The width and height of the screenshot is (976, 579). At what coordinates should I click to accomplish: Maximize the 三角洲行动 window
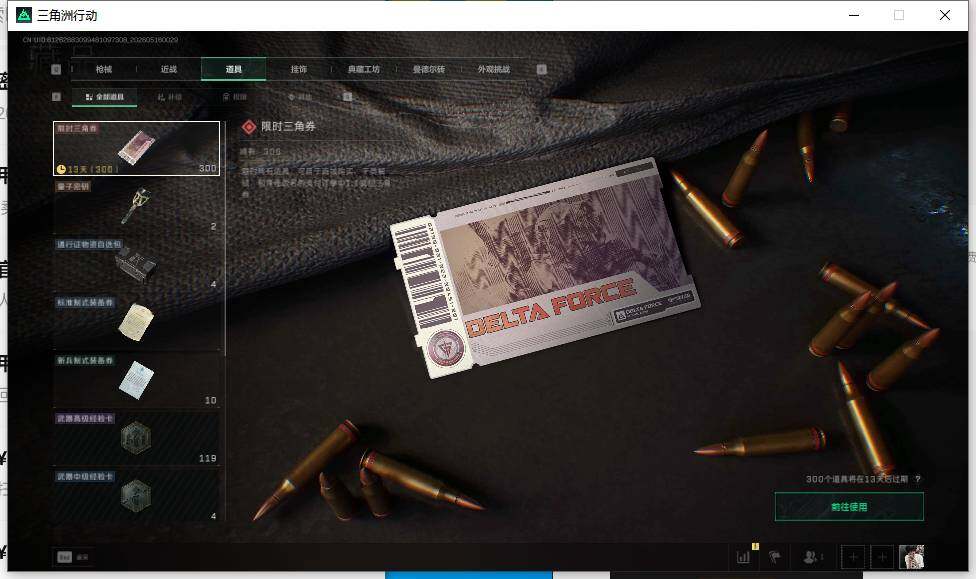click(x=899, y=15)
